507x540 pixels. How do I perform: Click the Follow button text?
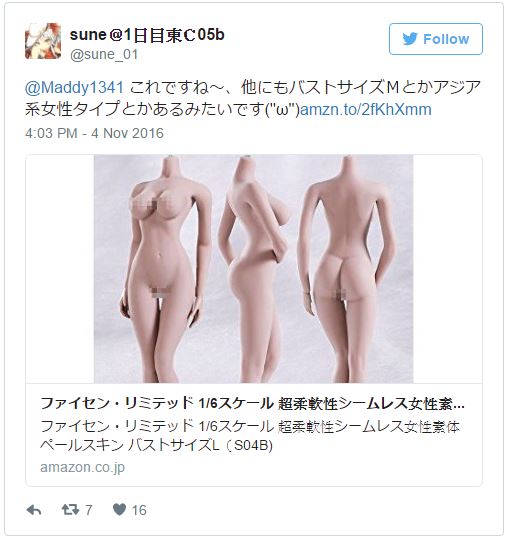coord(446,39)
